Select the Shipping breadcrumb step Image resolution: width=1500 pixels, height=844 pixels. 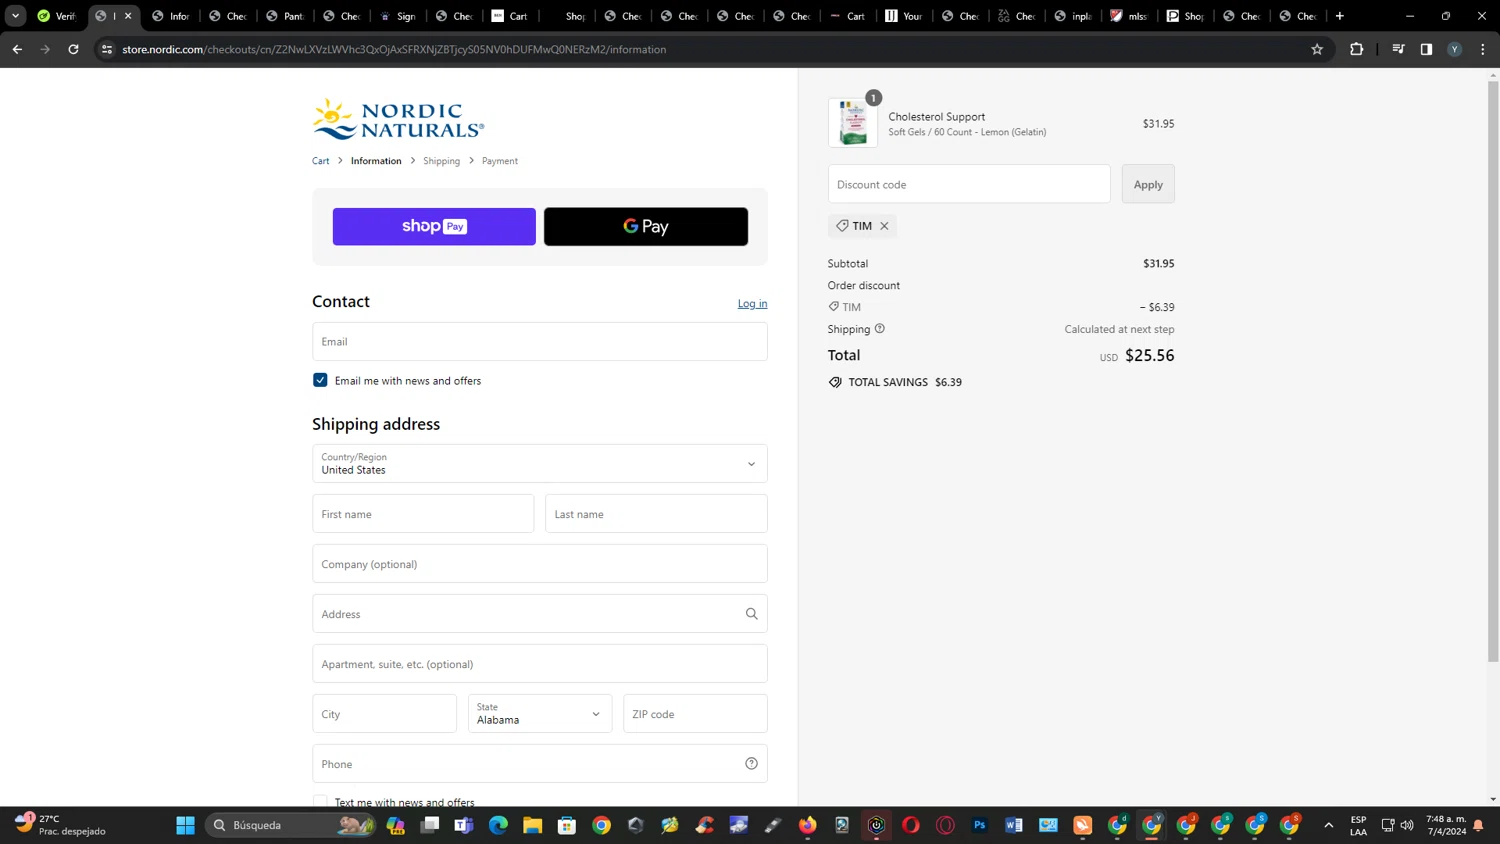click(x=441, y=161)
